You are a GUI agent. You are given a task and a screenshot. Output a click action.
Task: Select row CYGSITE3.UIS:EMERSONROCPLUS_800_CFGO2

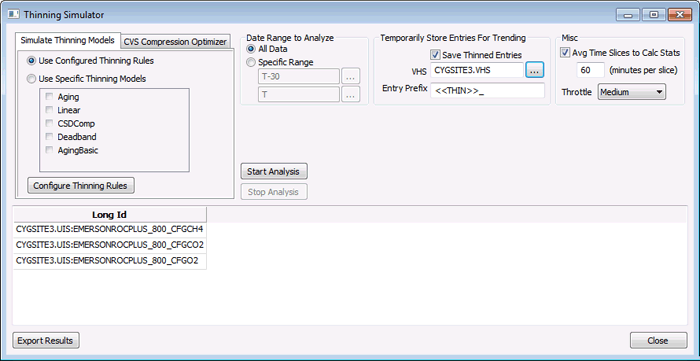pyautogui.click(x=110, y=261)
